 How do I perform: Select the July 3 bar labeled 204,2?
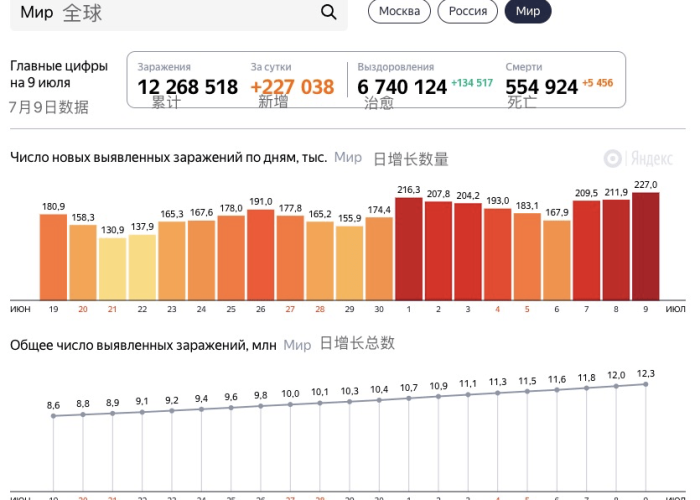(468, 252)
